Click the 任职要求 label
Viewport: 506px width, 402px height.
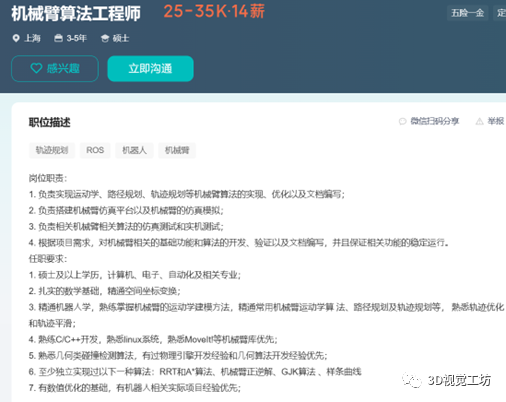coord(48,259)
